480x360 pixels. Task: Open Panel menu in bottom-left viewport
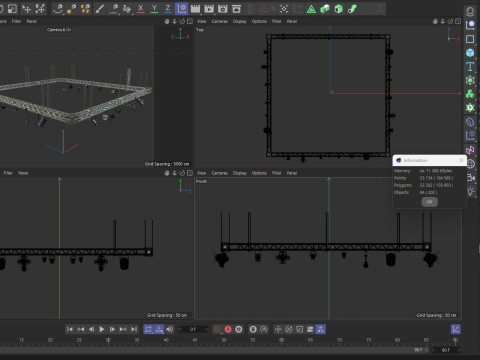tap(23, 173)
